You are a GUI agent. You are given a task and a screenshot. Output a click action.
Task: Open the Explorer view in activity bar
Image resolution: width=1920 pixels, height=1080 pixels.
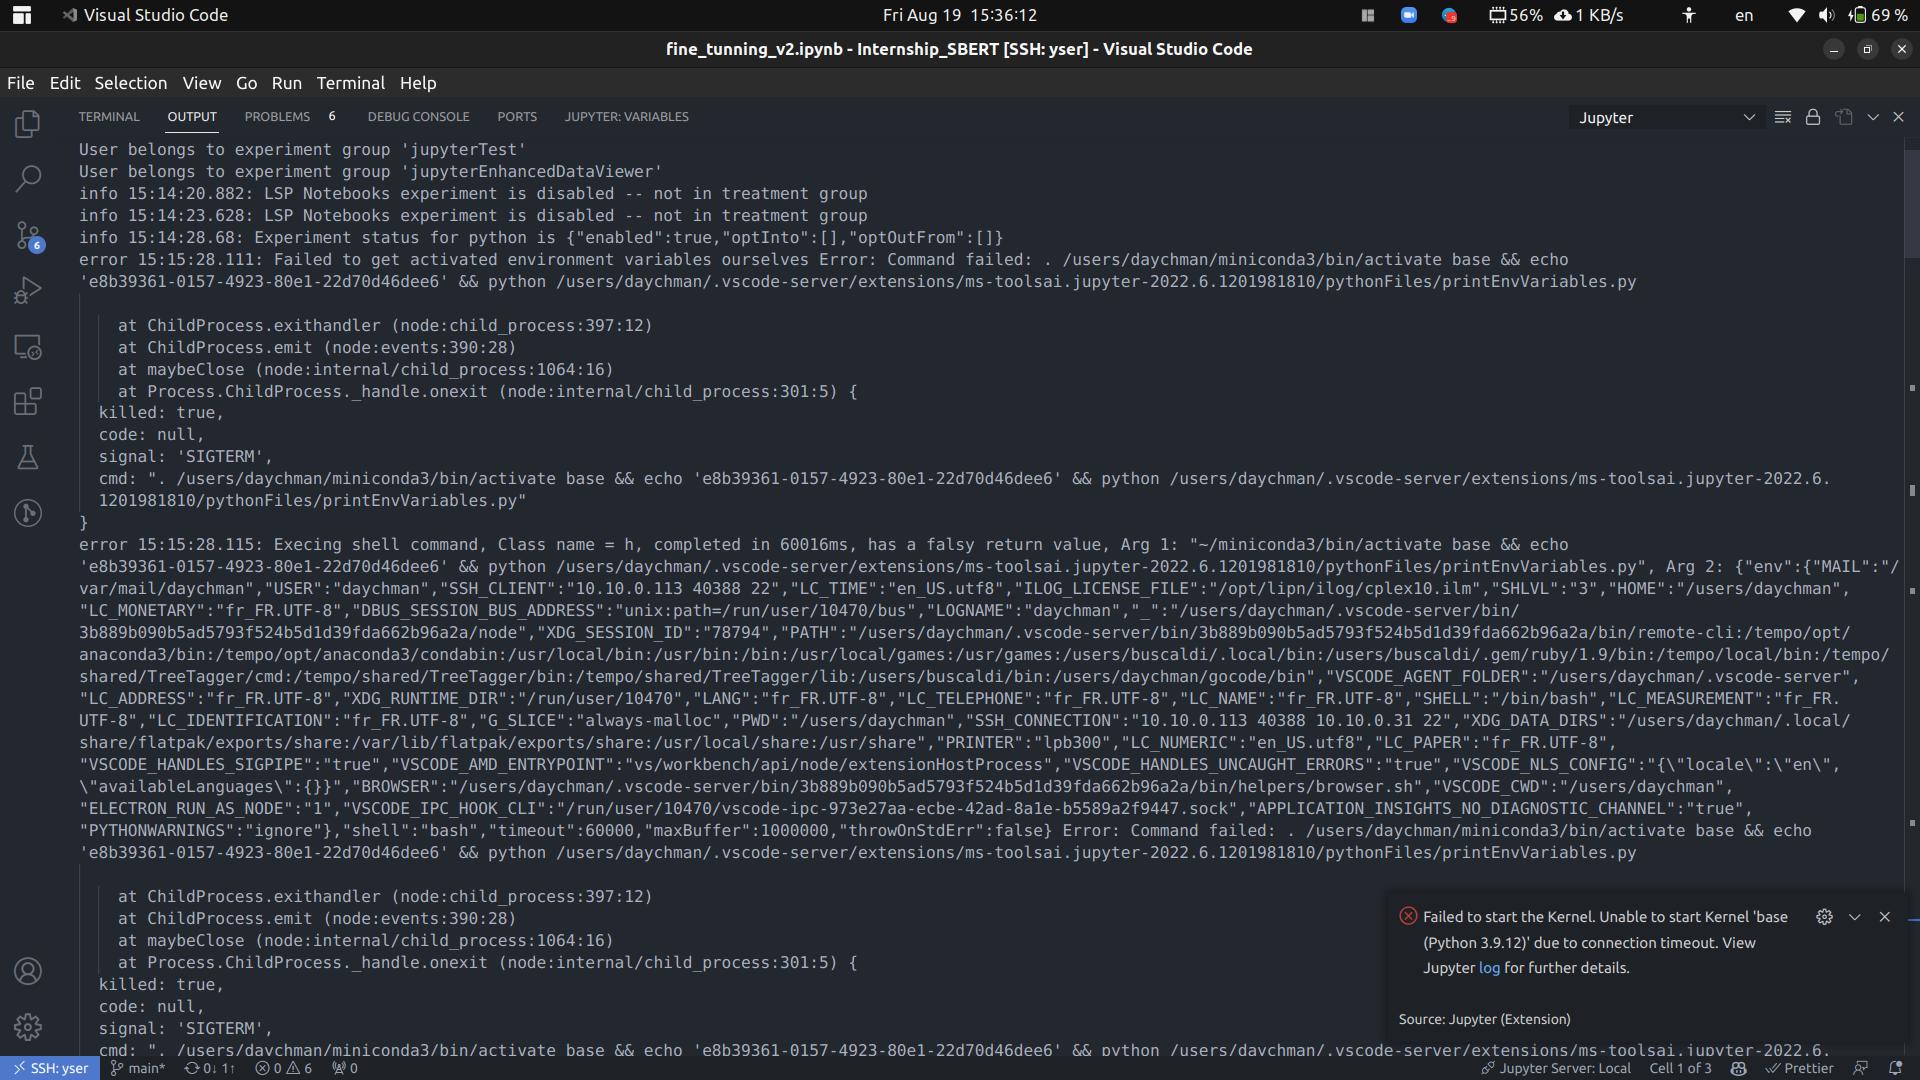pyautogui.click(x=28, y=124)
